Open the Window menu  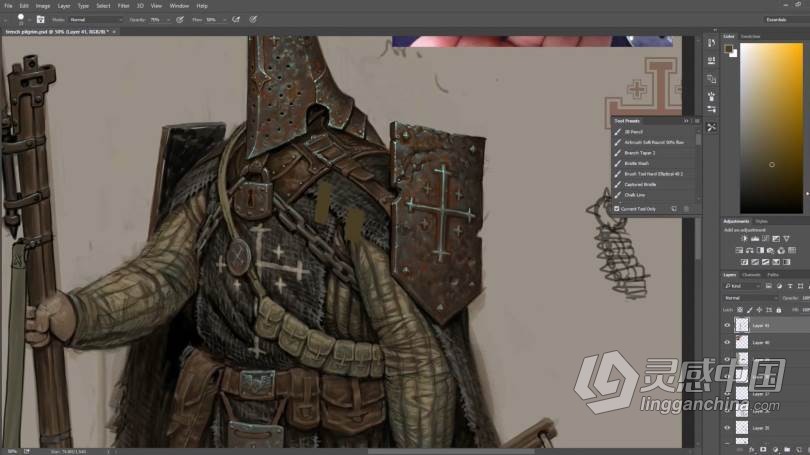pos(179,6)
